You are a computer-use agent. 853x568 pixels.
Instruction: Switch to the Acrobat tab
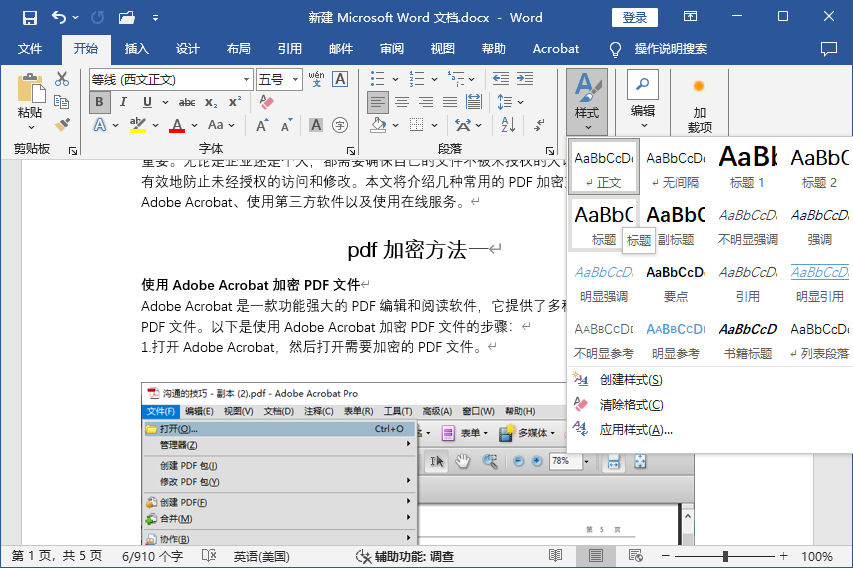[x=555, y=49]
